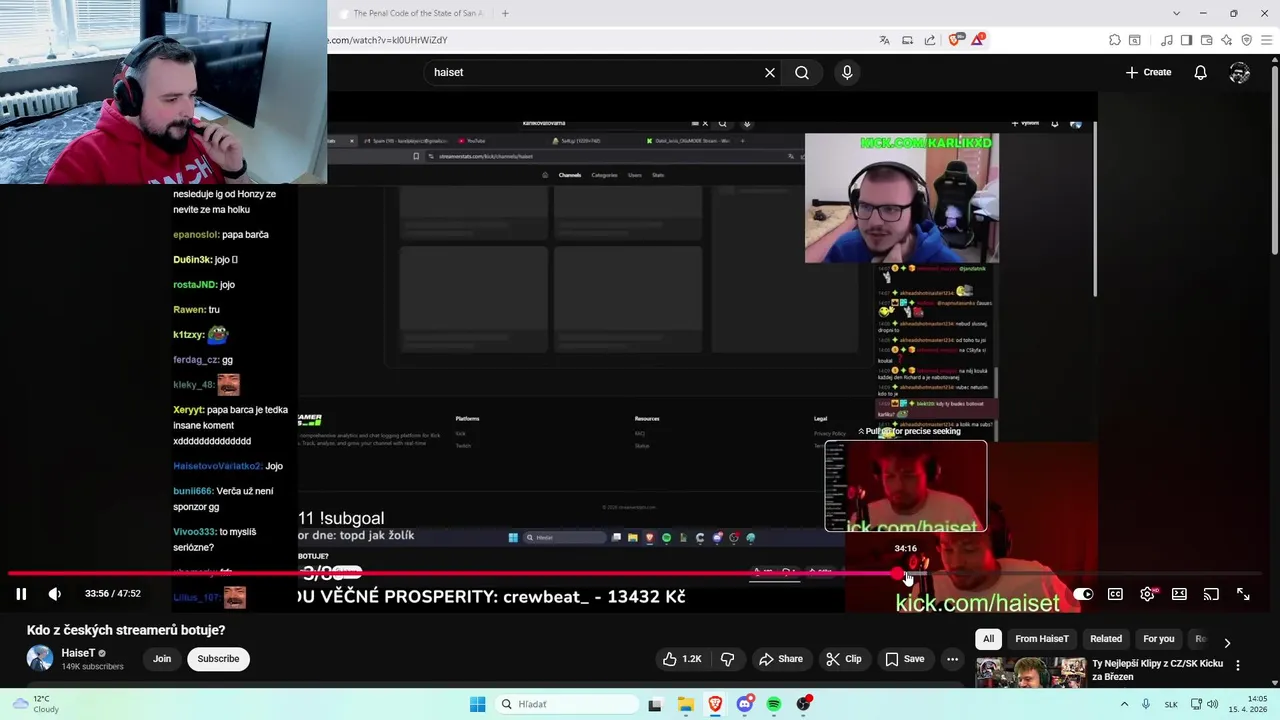Open the media control music note
The height and width of the screenshot is (720, 1280).
(x=1167, y=40)
